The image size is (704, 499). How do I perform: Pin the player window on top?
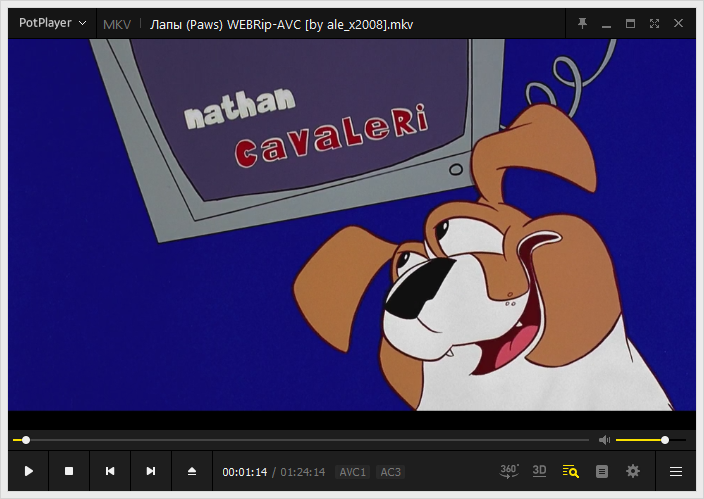tap(582, 23)
